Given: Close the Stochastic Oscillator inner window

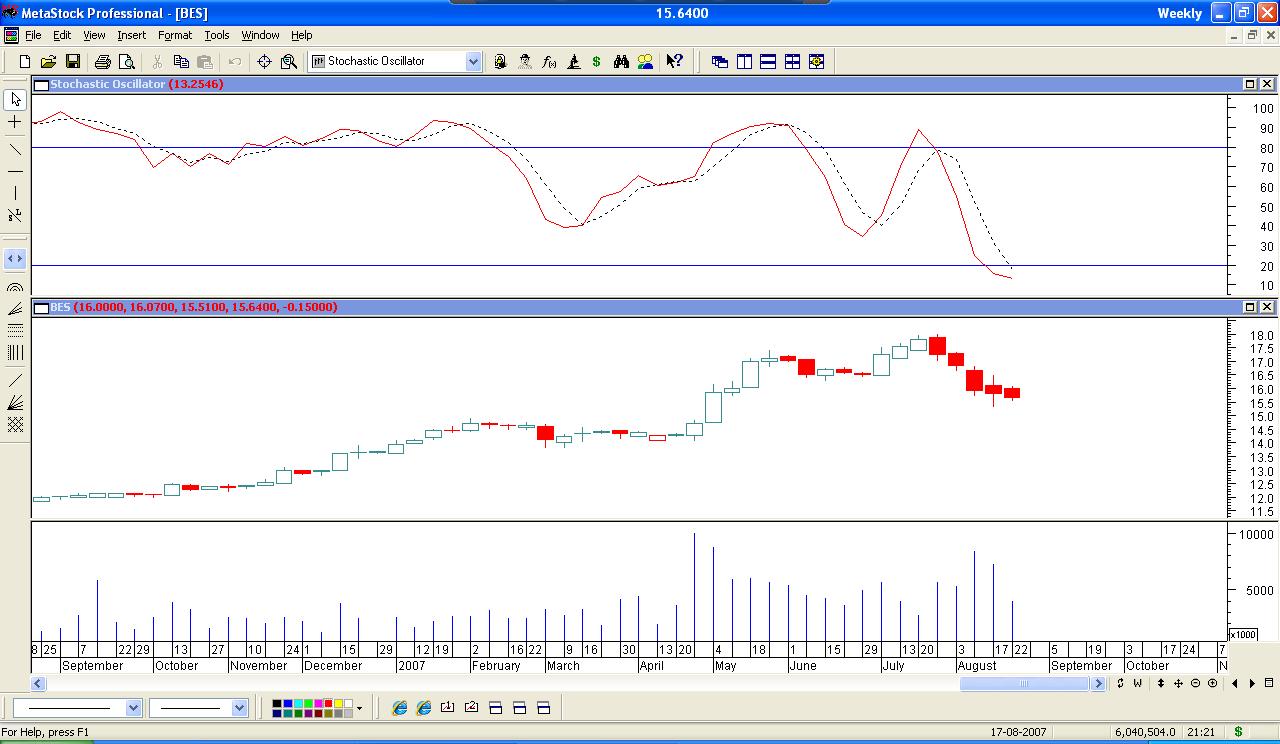Looking at the screenshot, I should click(x=1267, y=84).
